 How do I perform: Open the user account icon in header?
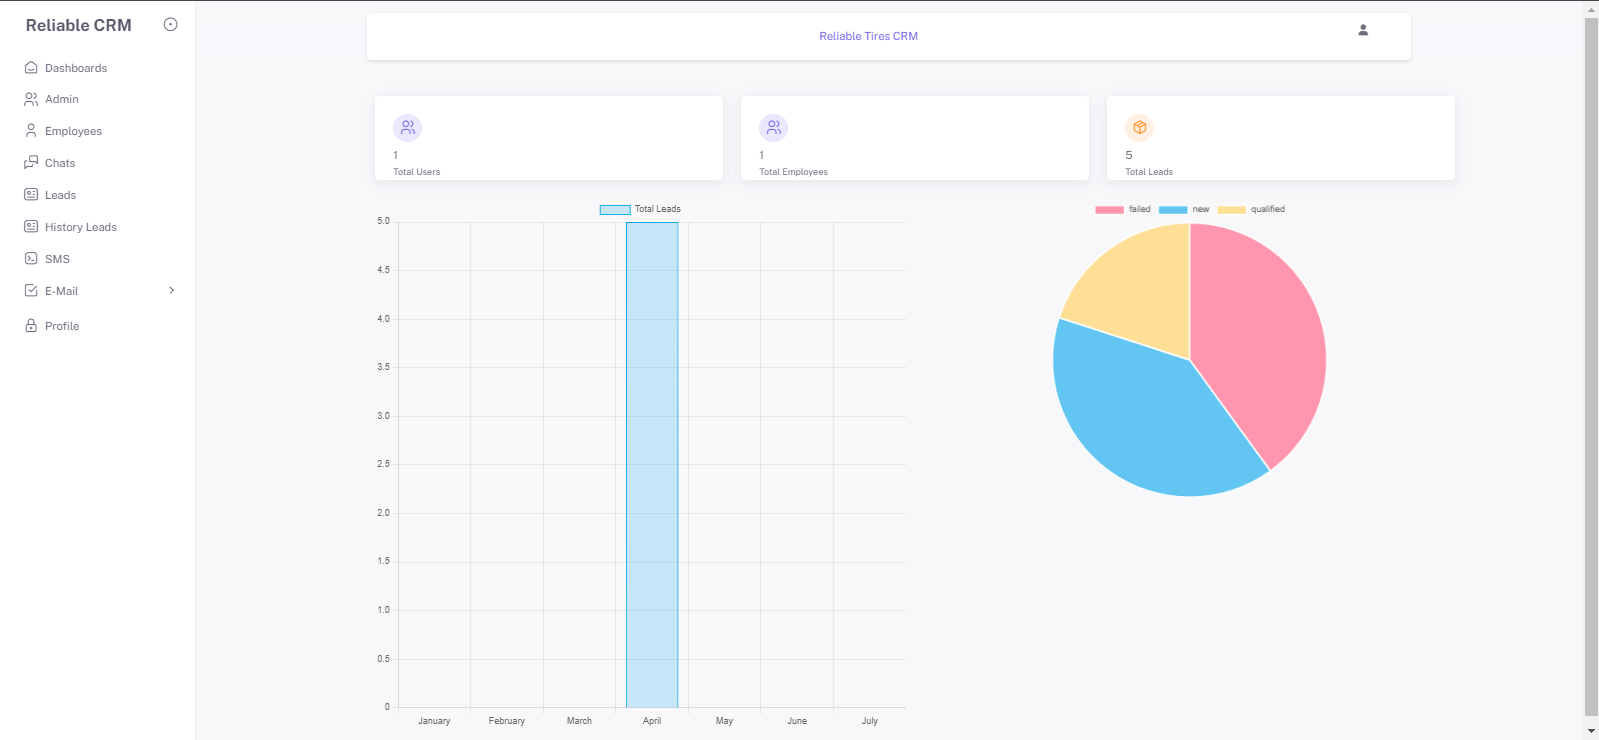[1362, 31]
